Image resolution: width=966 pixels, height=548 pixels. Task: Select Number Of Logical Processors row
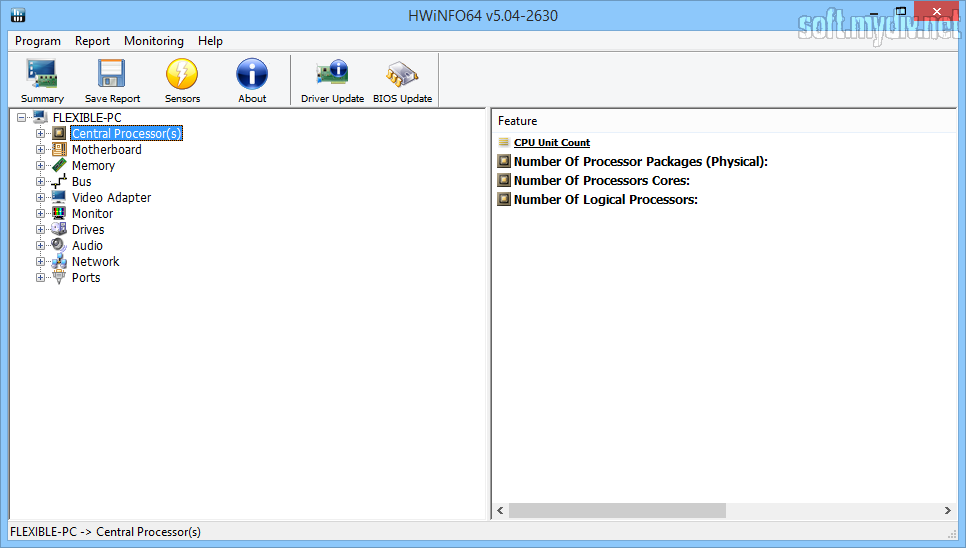point(606,199)
